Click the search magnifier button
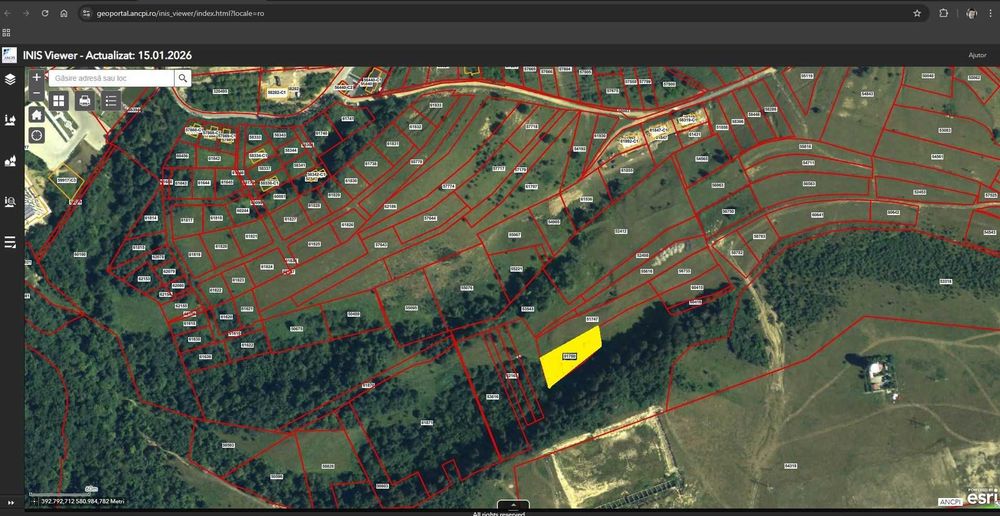Viewport: 1000px width, 516px height. coord(183,78)
